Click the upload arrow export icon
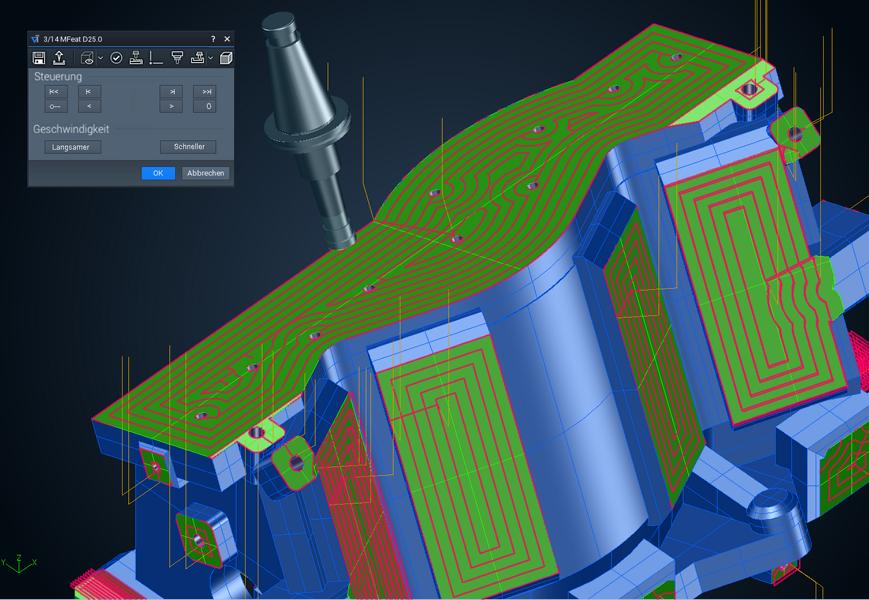The width and height of the screenshot is (869, 600). [59, 58]
